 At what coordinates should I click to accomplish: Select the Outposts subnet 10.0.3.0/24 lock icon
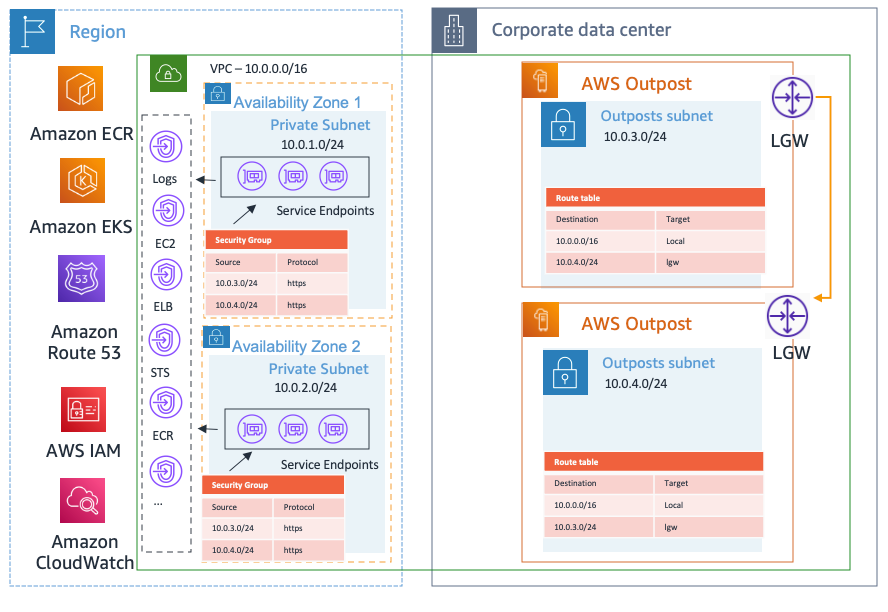(562, 126)
